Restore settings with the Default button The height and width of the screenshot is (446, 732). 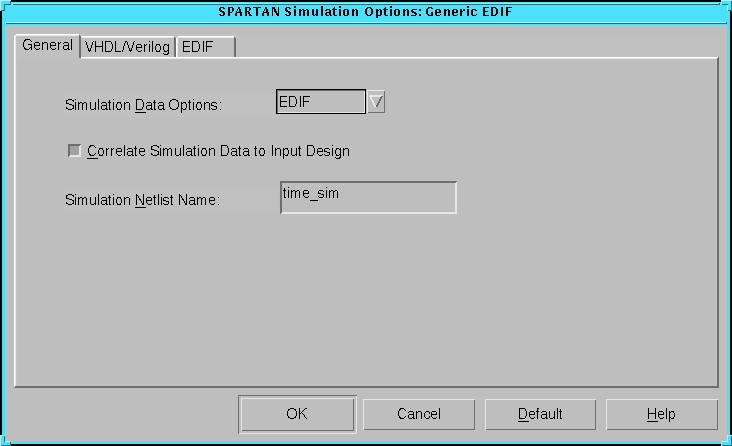[x=540, y=414]
